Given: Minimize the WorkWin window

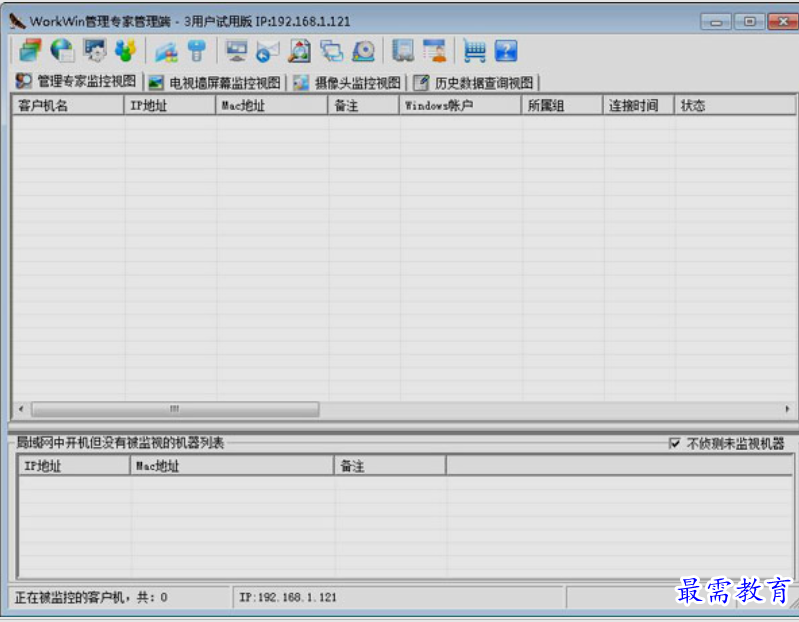Looking at the screenshot, I should (716, 22).
